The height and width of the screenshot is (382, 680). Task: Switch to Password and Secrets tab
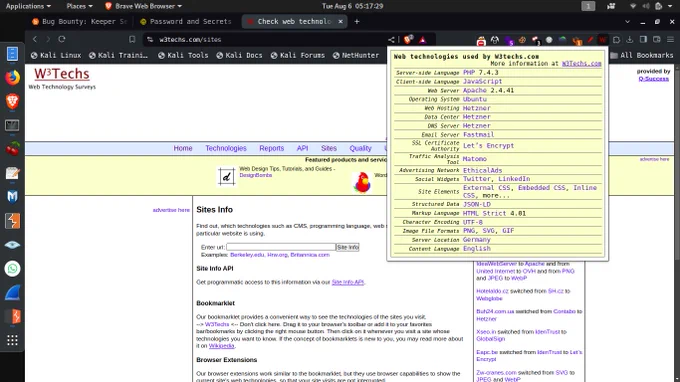coord(186,21)
